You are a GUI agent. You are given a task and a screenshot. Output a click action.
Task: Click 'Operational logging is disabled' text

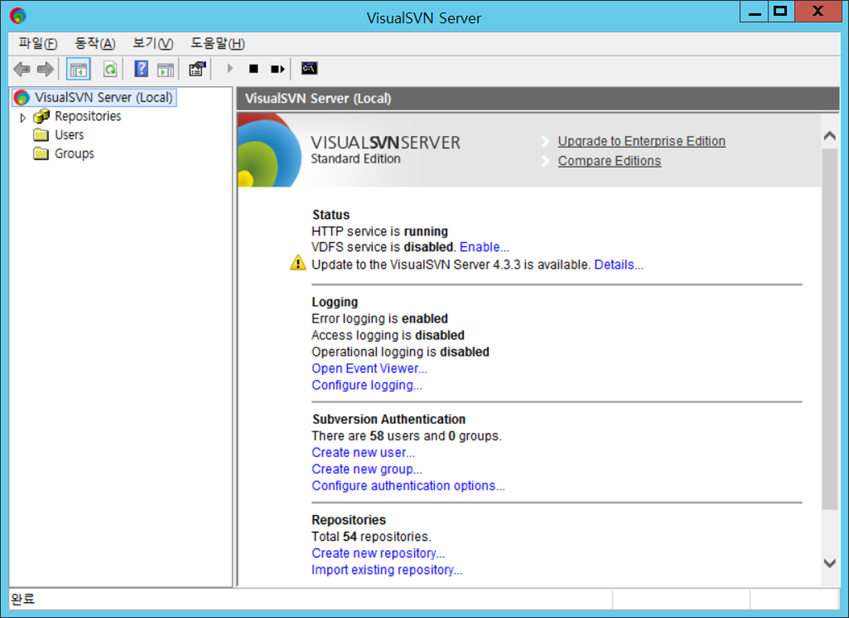coord(400,352)
